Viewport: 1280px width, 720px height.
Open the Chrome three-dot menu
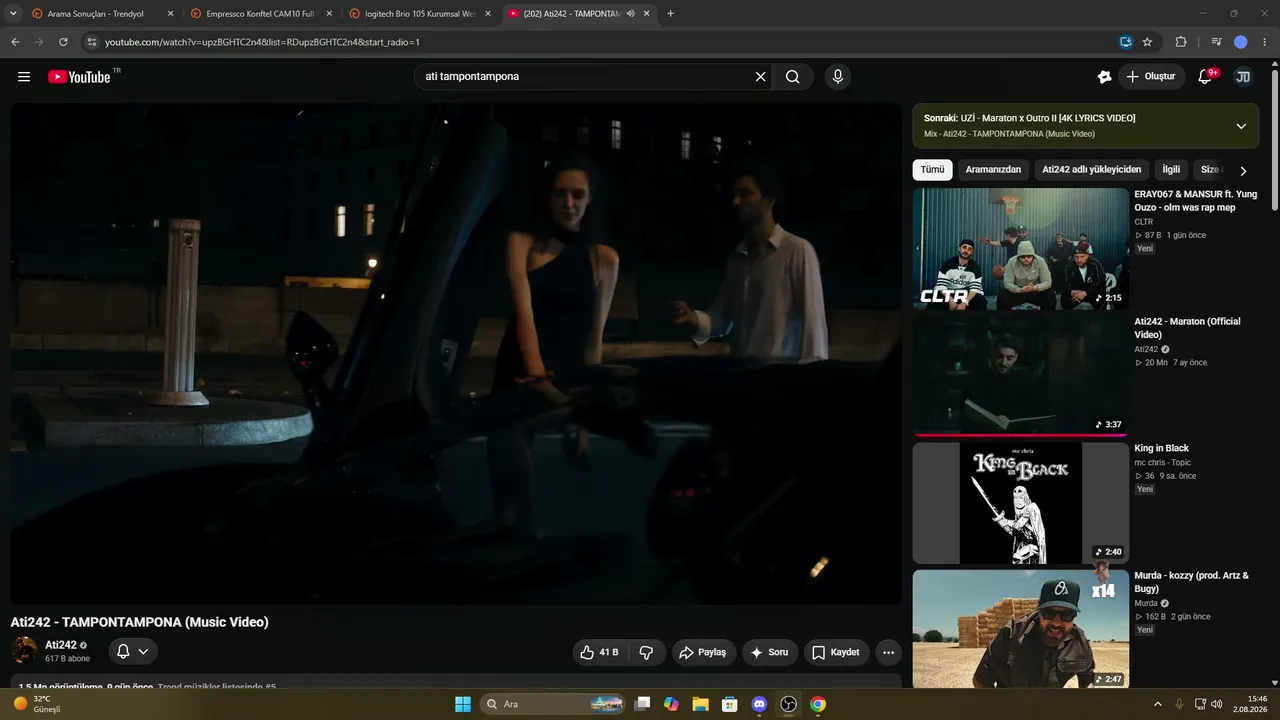(1265, 42)
